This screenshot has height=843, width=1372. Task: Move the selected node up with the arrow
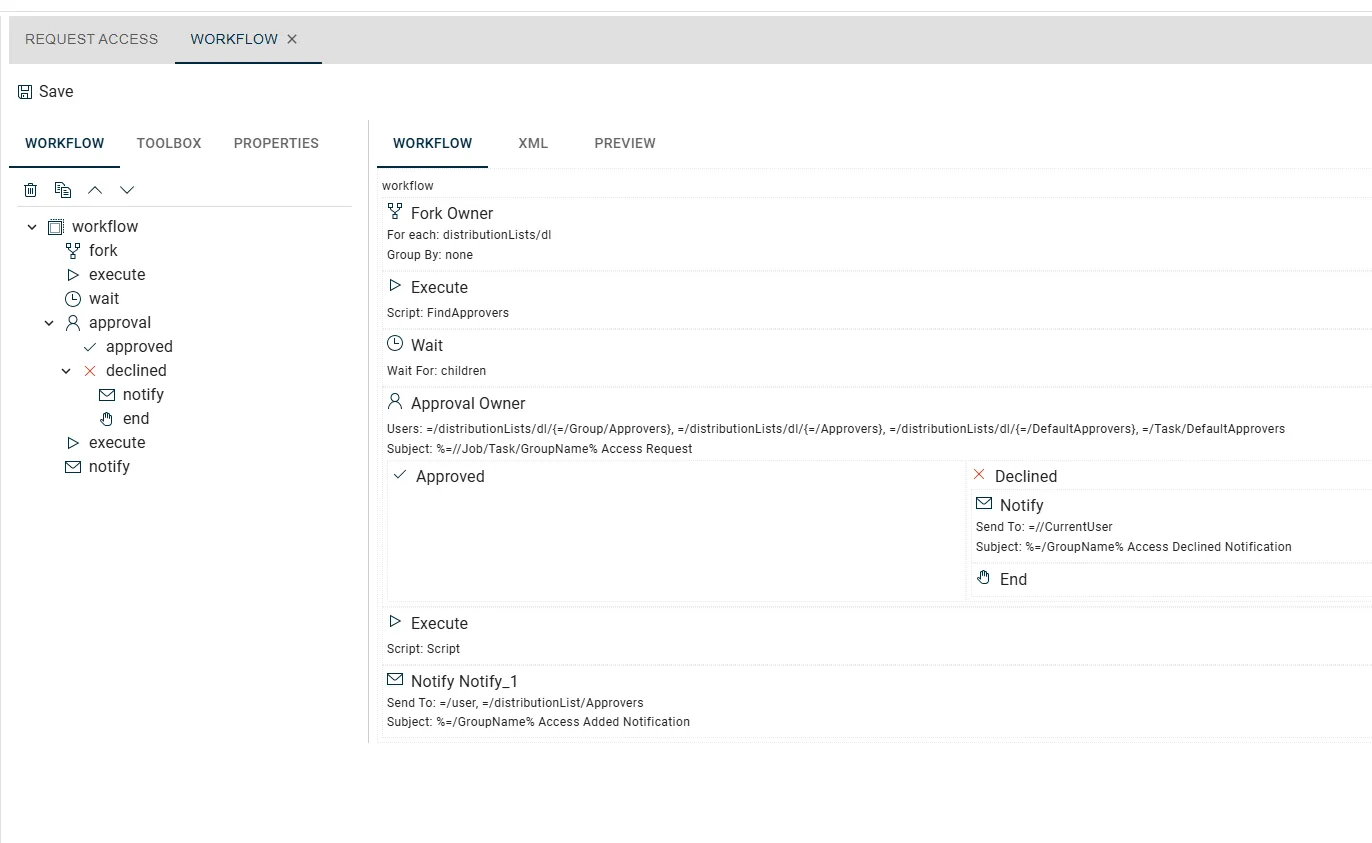95,190
